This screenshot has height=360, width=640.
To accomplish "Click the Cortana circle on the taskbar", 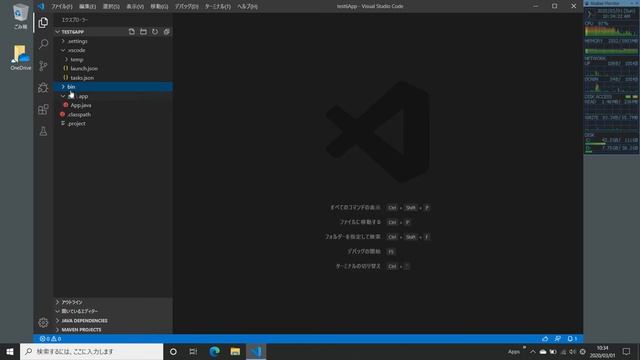I will pyautogui.click(x=173, y=351).
